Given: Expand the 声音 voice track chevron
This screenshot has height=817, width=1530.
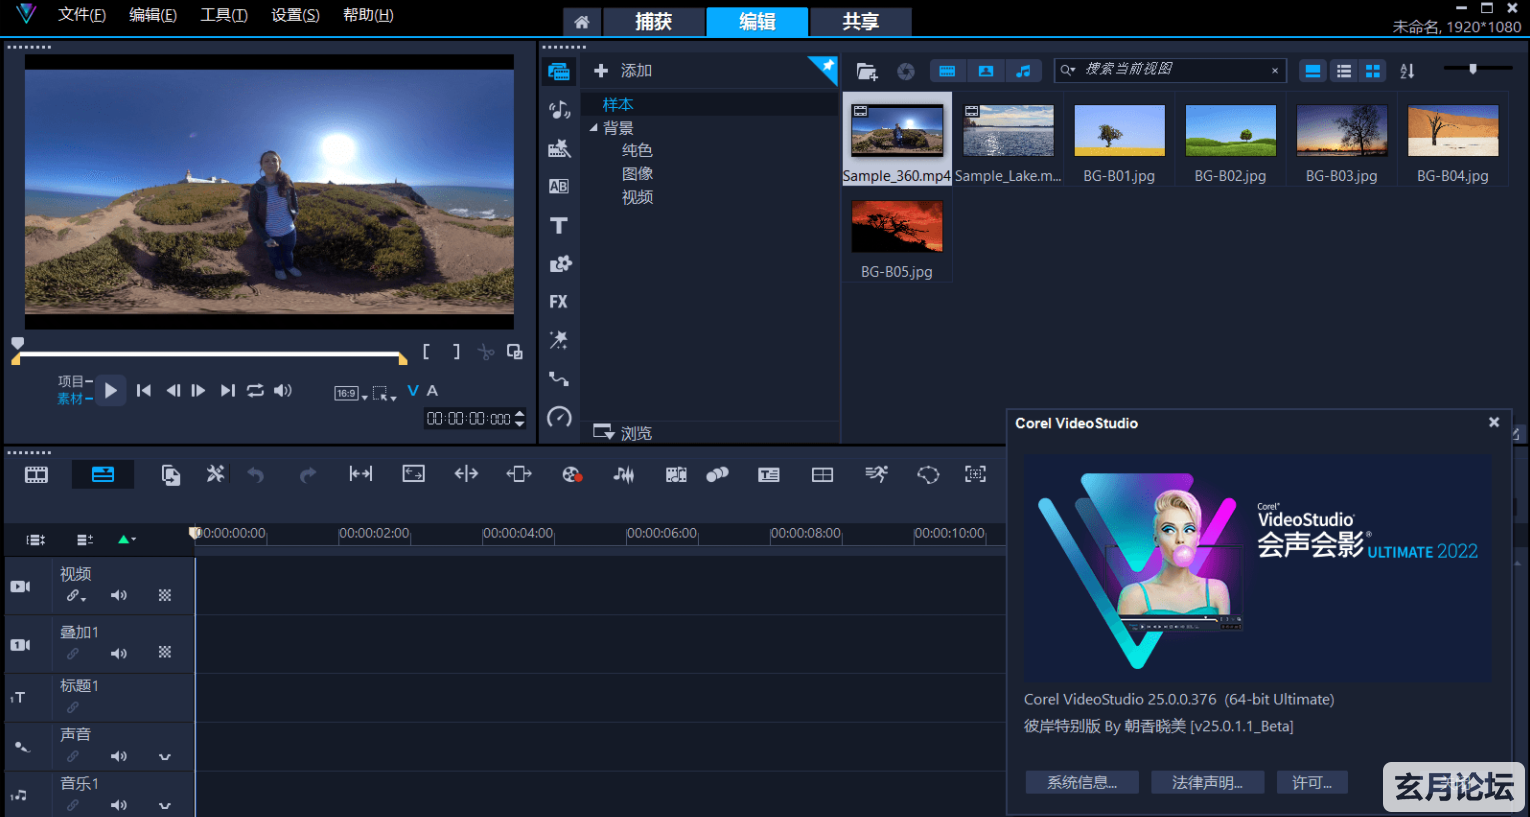Looking at the screenshot, I should pyautogui.click(x=165, y=757).
